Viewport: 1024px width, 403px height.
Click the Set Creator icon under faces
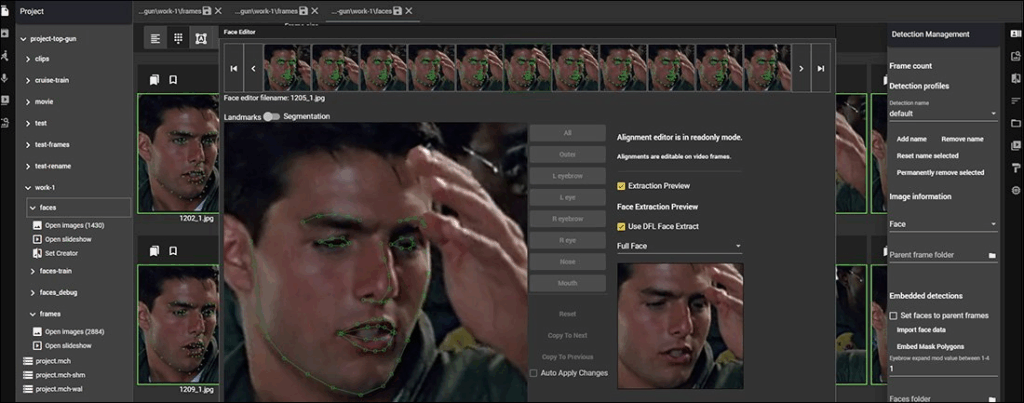(x=37, y=253)
